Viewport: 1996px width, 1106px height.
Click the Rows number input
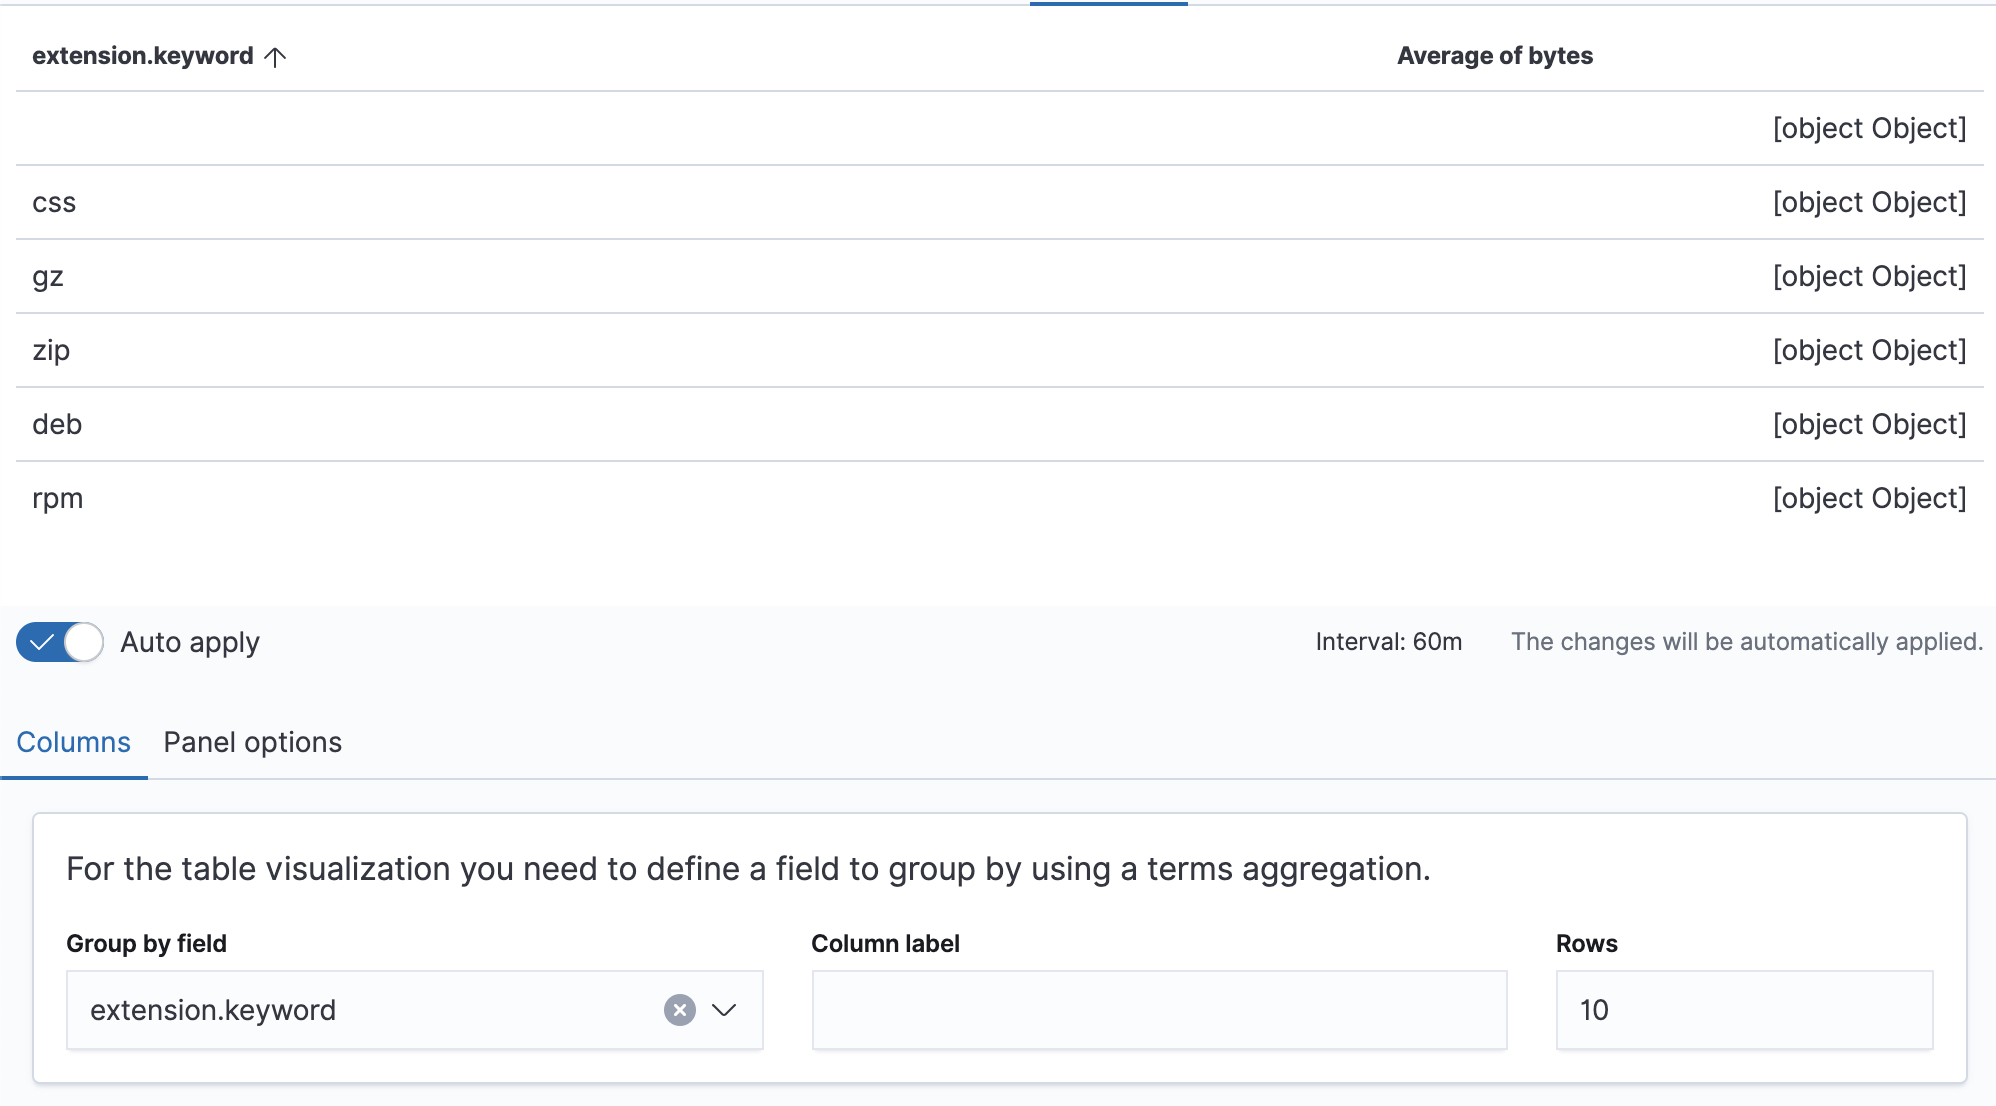coord(1744,1010)
